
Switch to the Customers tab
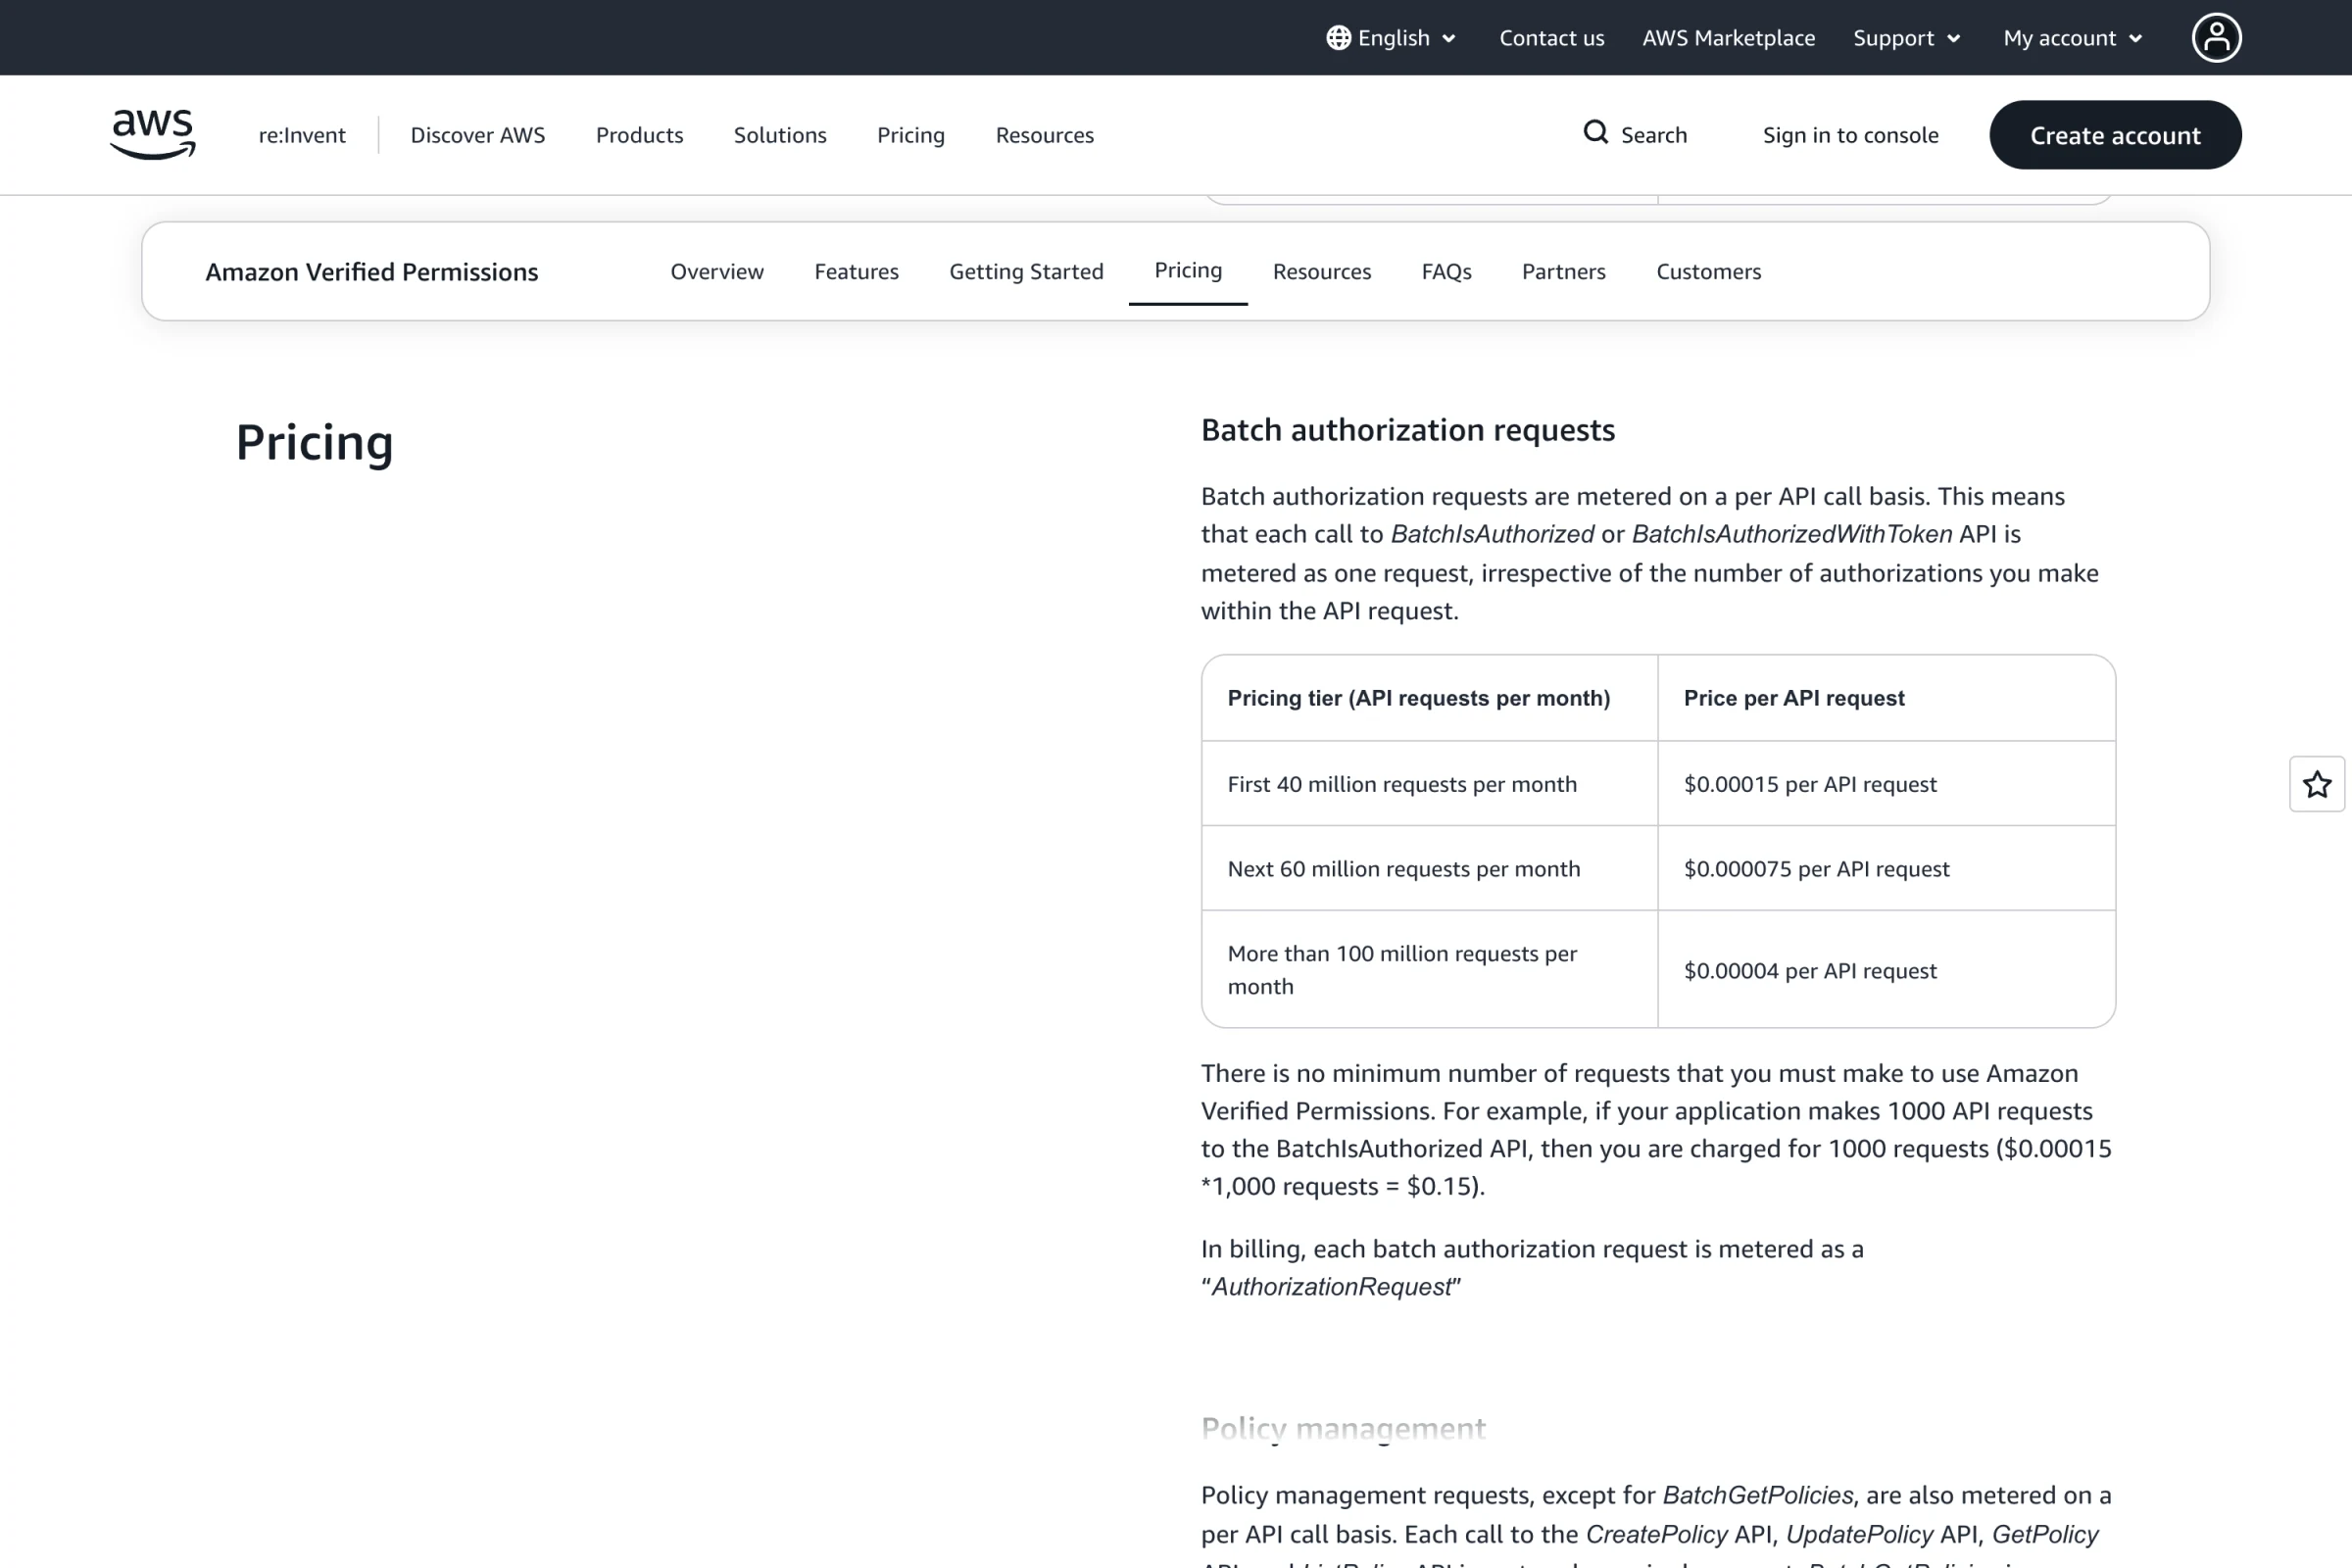point(1708,272)
